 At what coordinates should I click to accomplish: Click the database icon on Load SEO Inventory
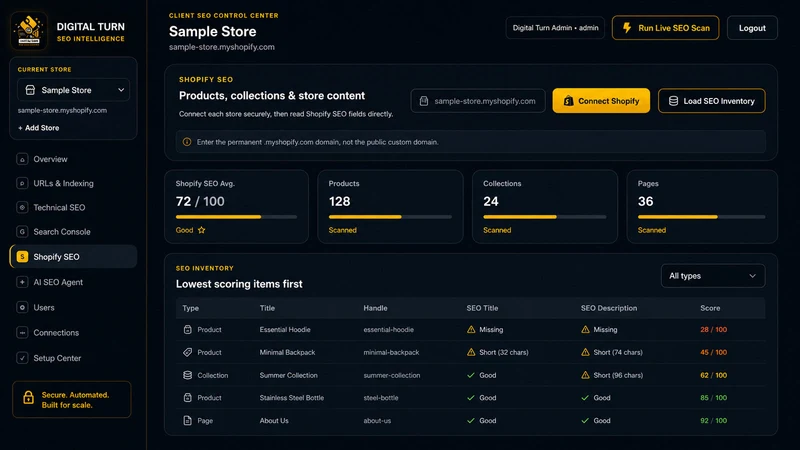tap(673, 101)
